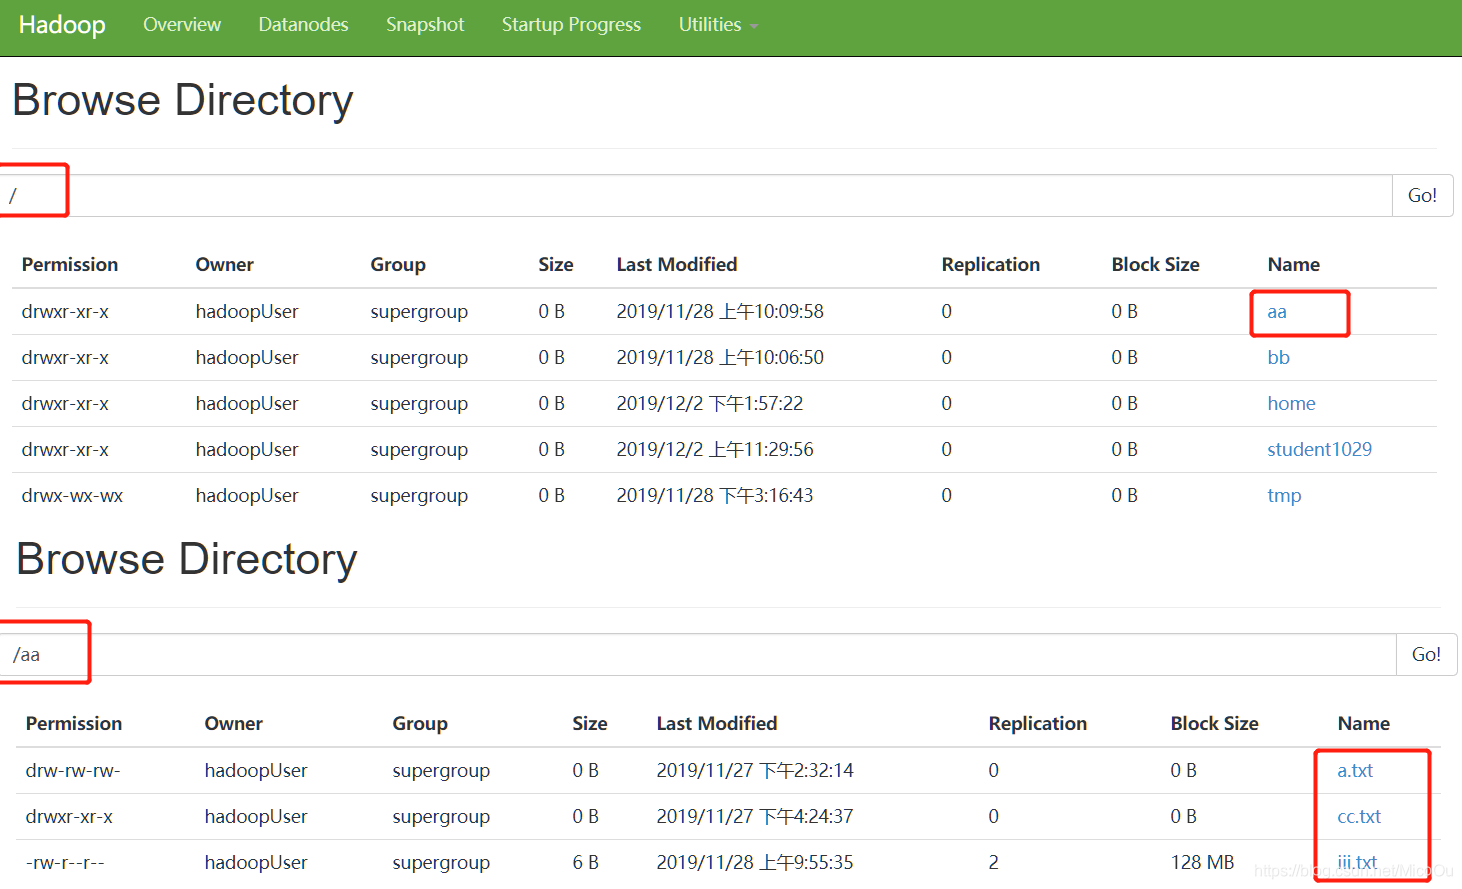Image resolution: width=1462 pixels, height=889 pixels.
Task: Select the timestamp "2019/11/27 下午4:24:37"
Action: pos(755,817)
